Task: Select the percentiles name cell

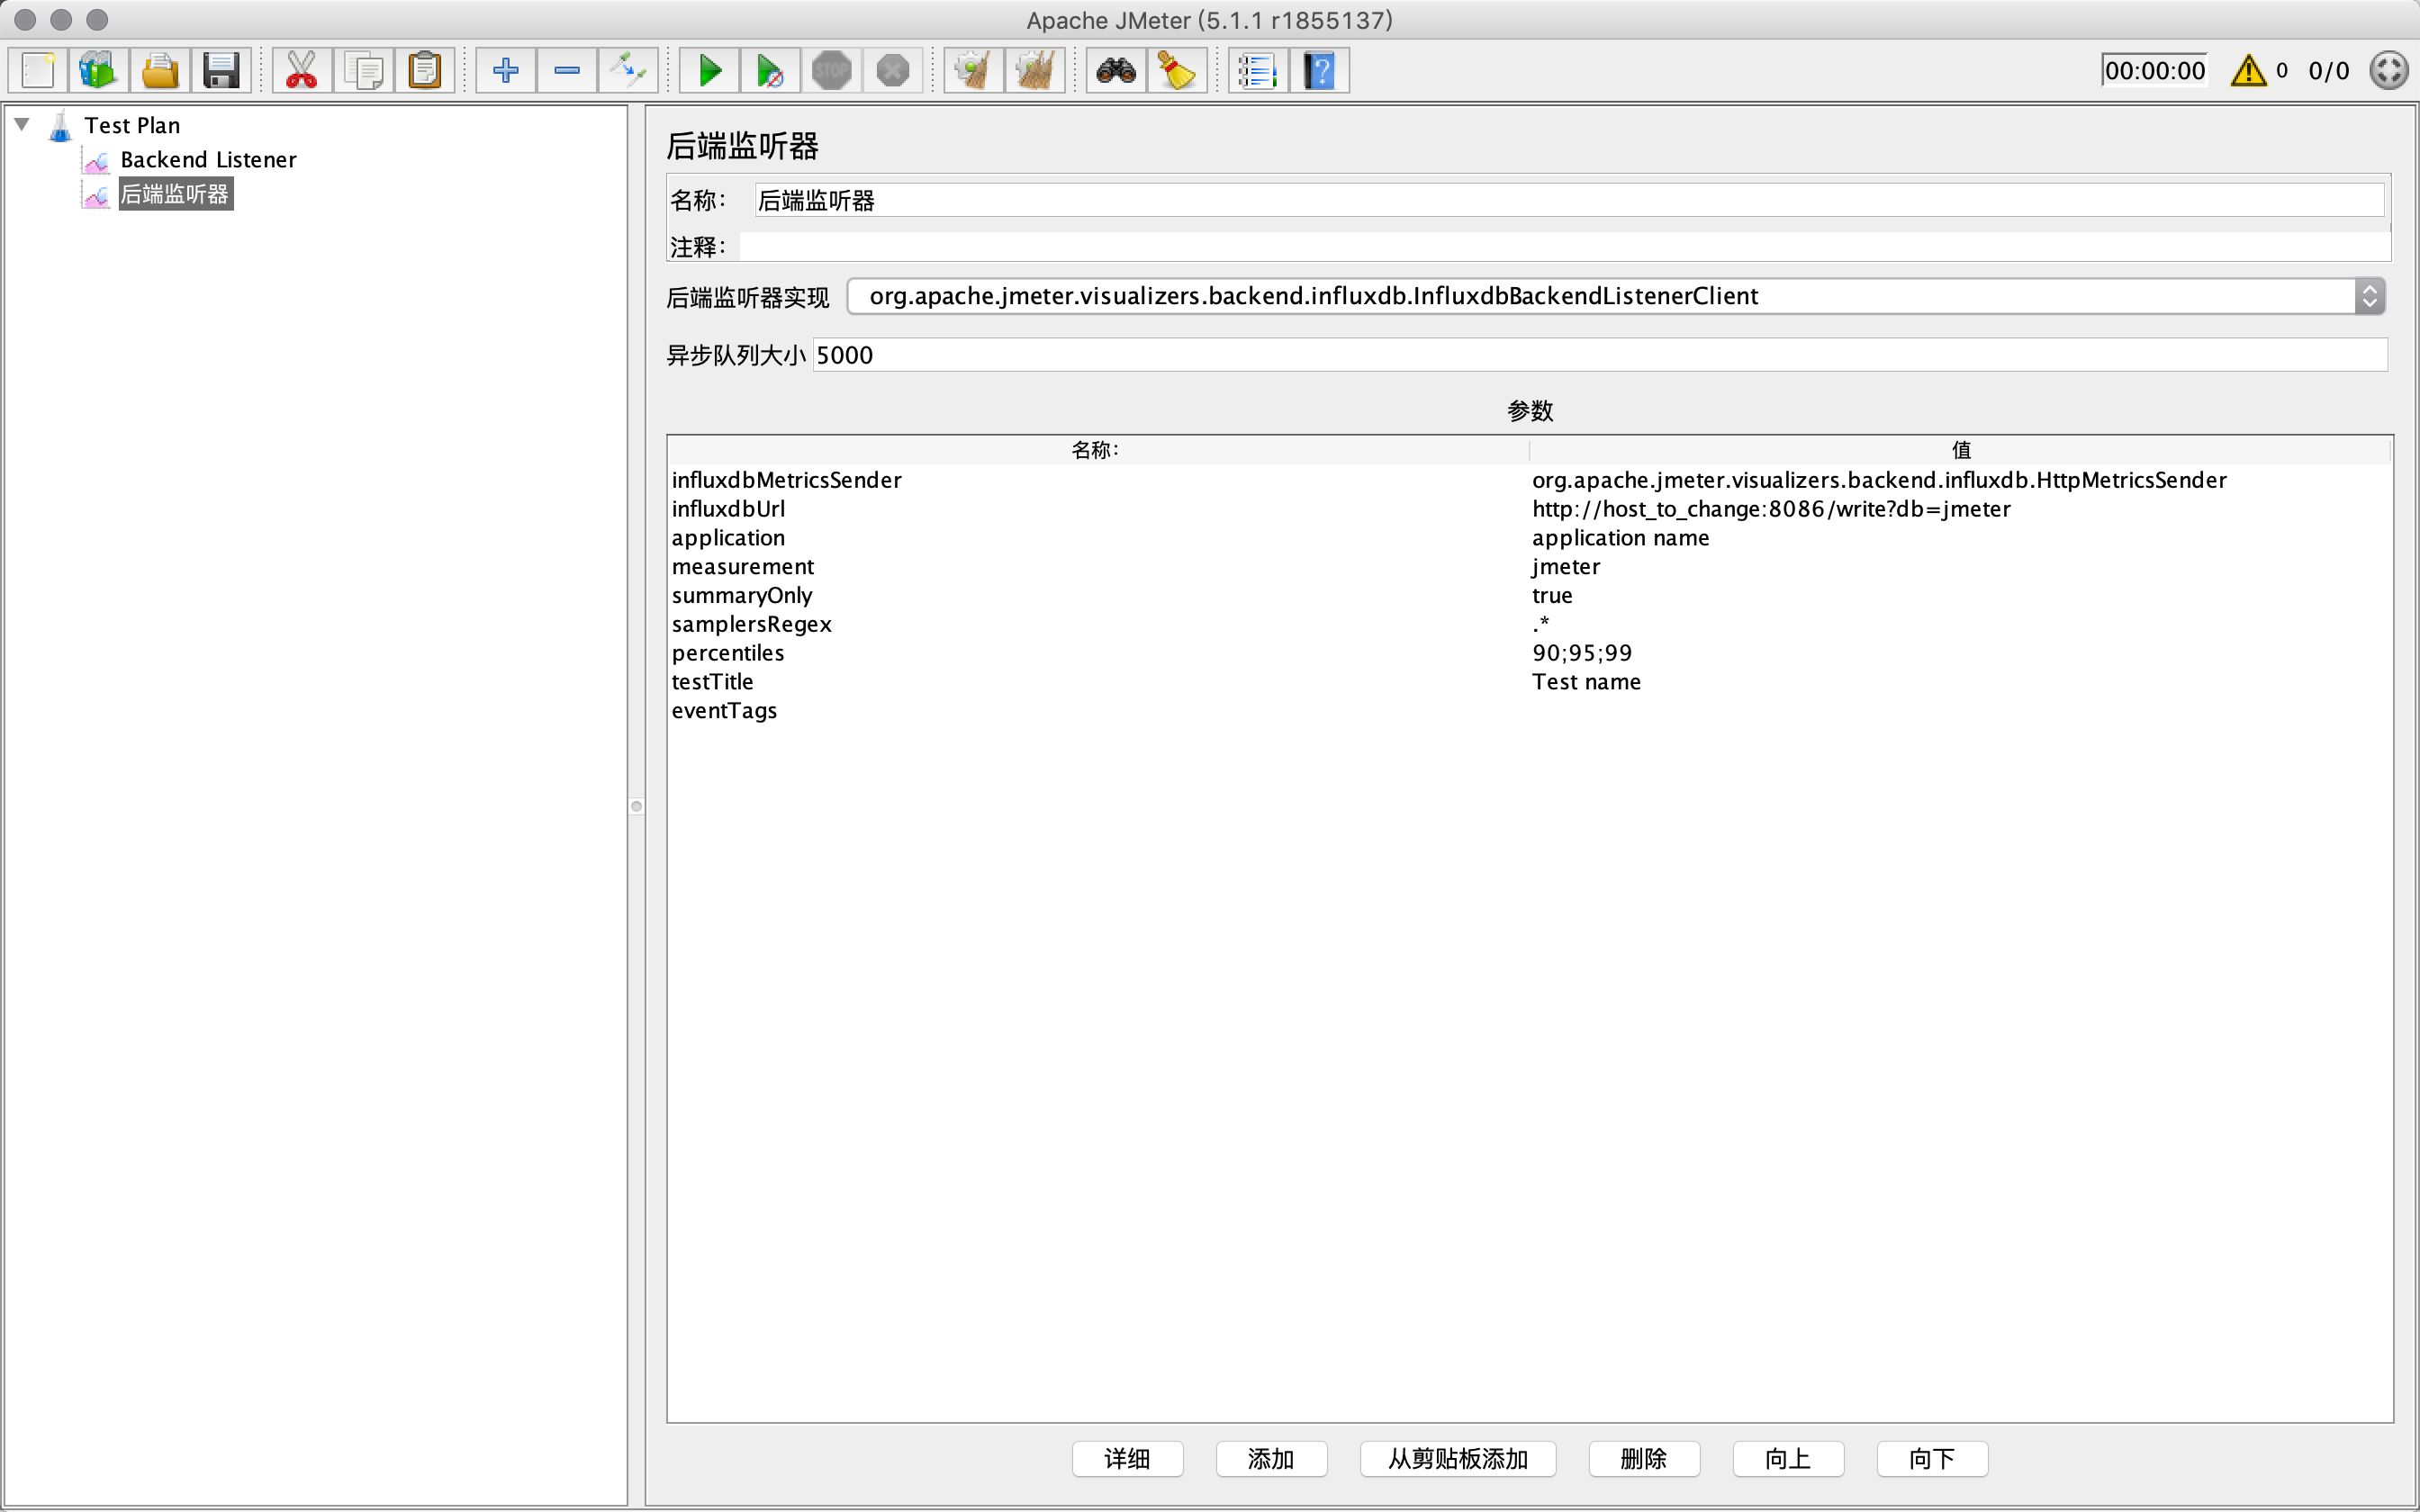Action: (1098, 653)
